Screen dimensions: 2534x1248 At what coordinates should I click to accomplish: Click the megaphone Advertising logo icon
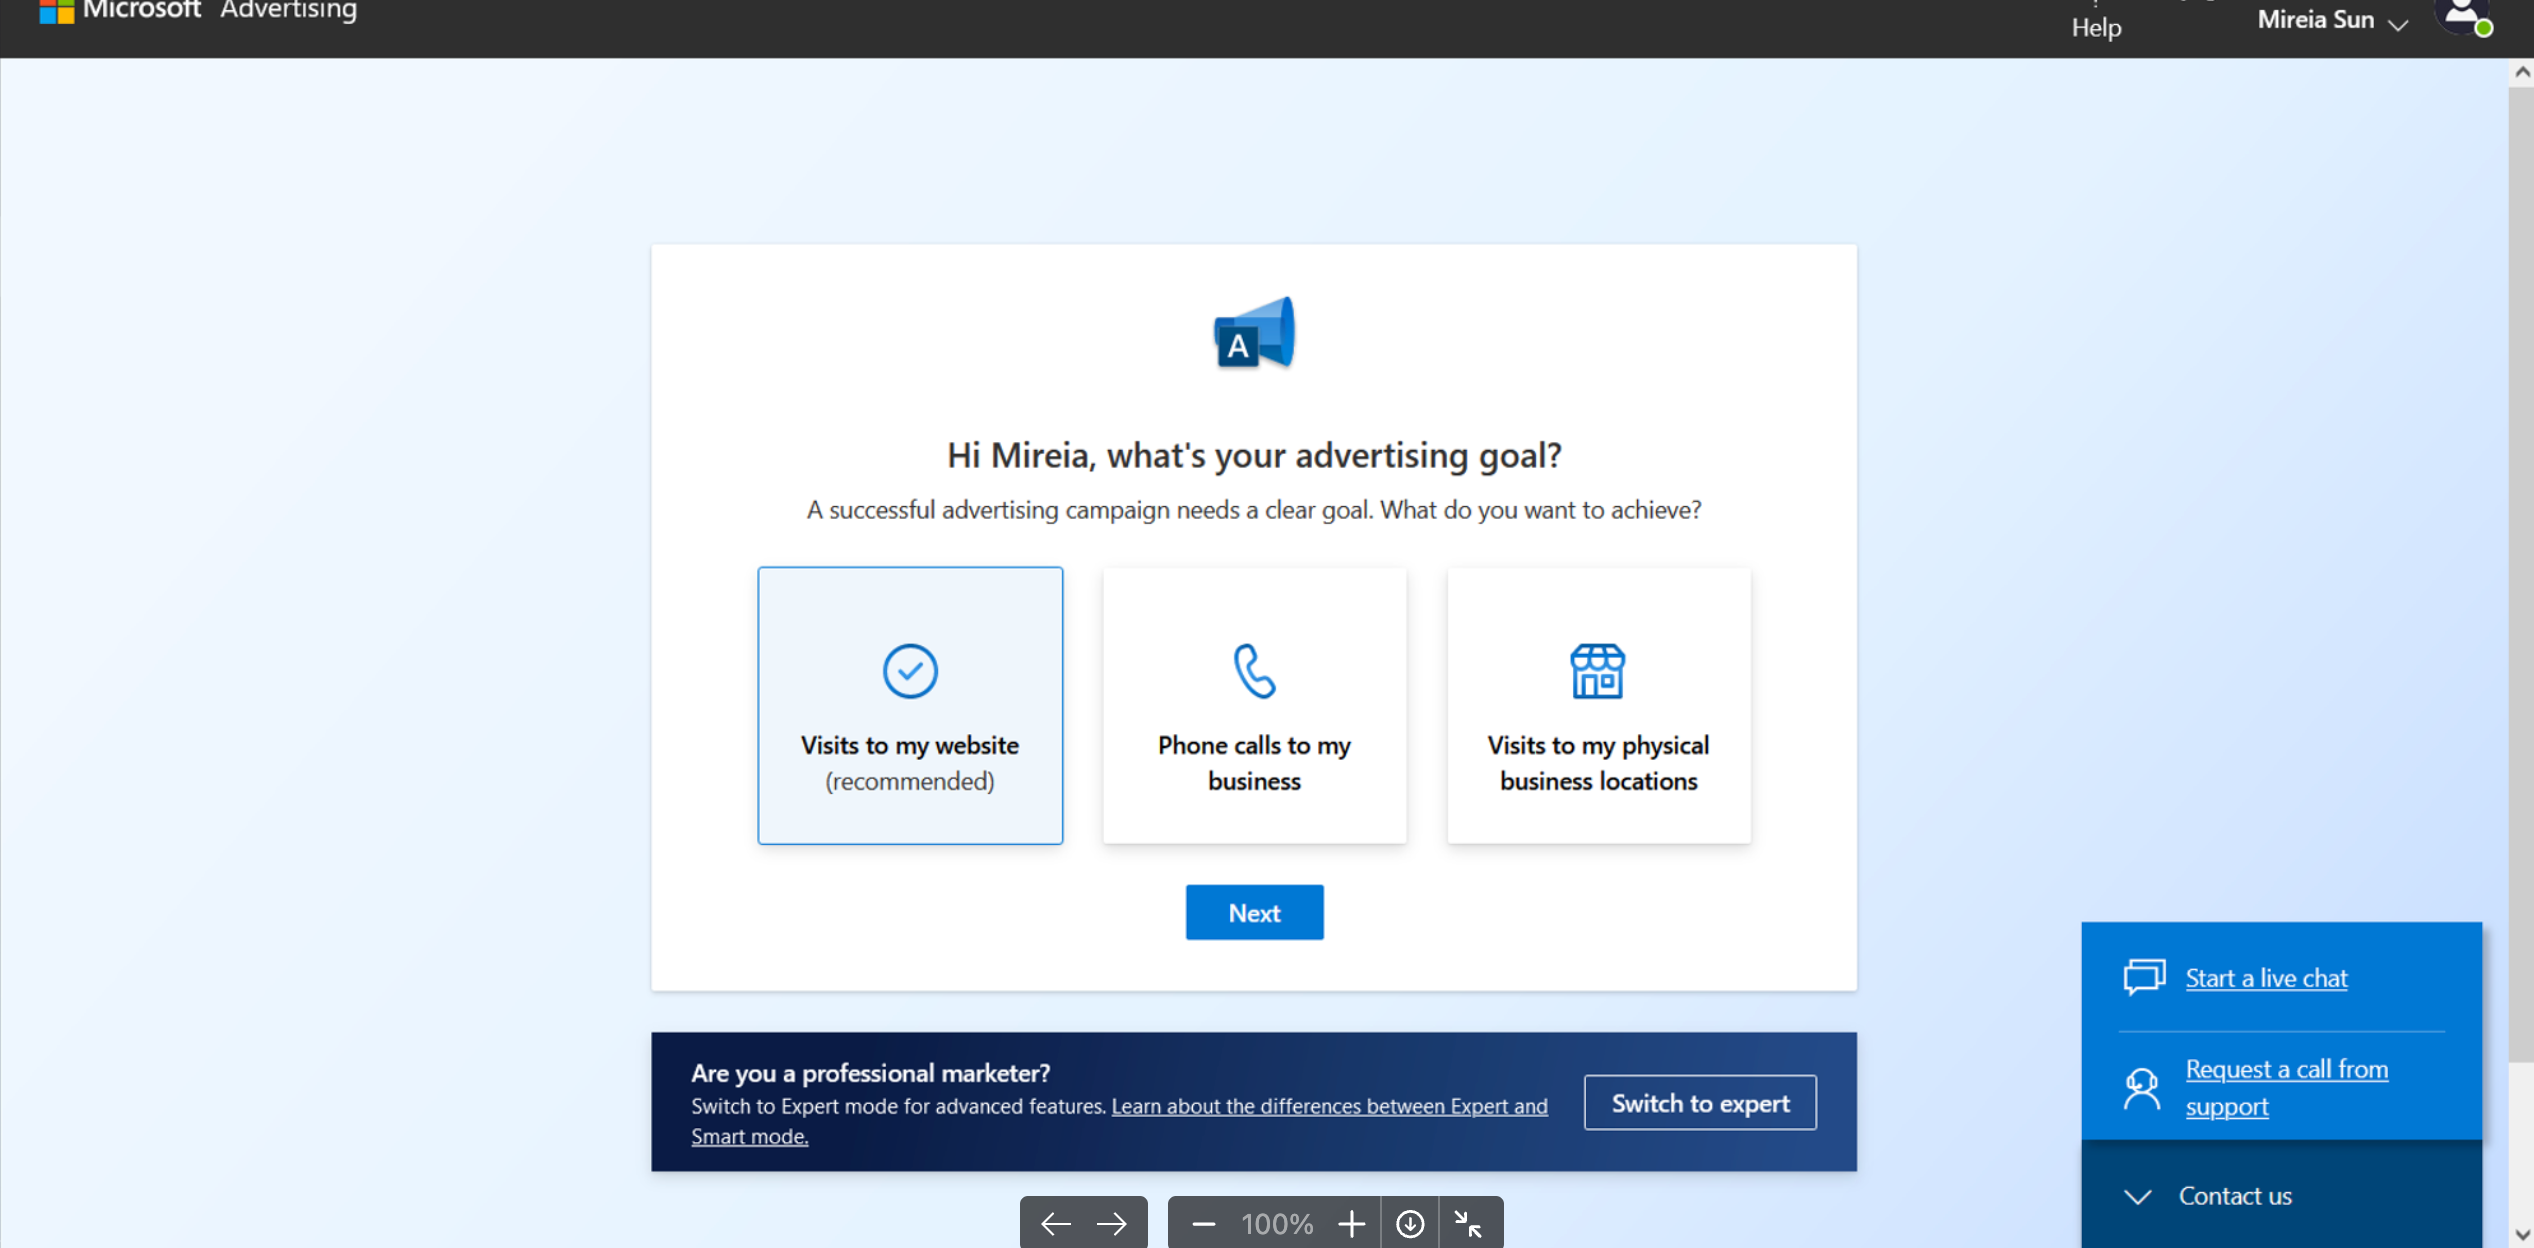[1254, 333]
